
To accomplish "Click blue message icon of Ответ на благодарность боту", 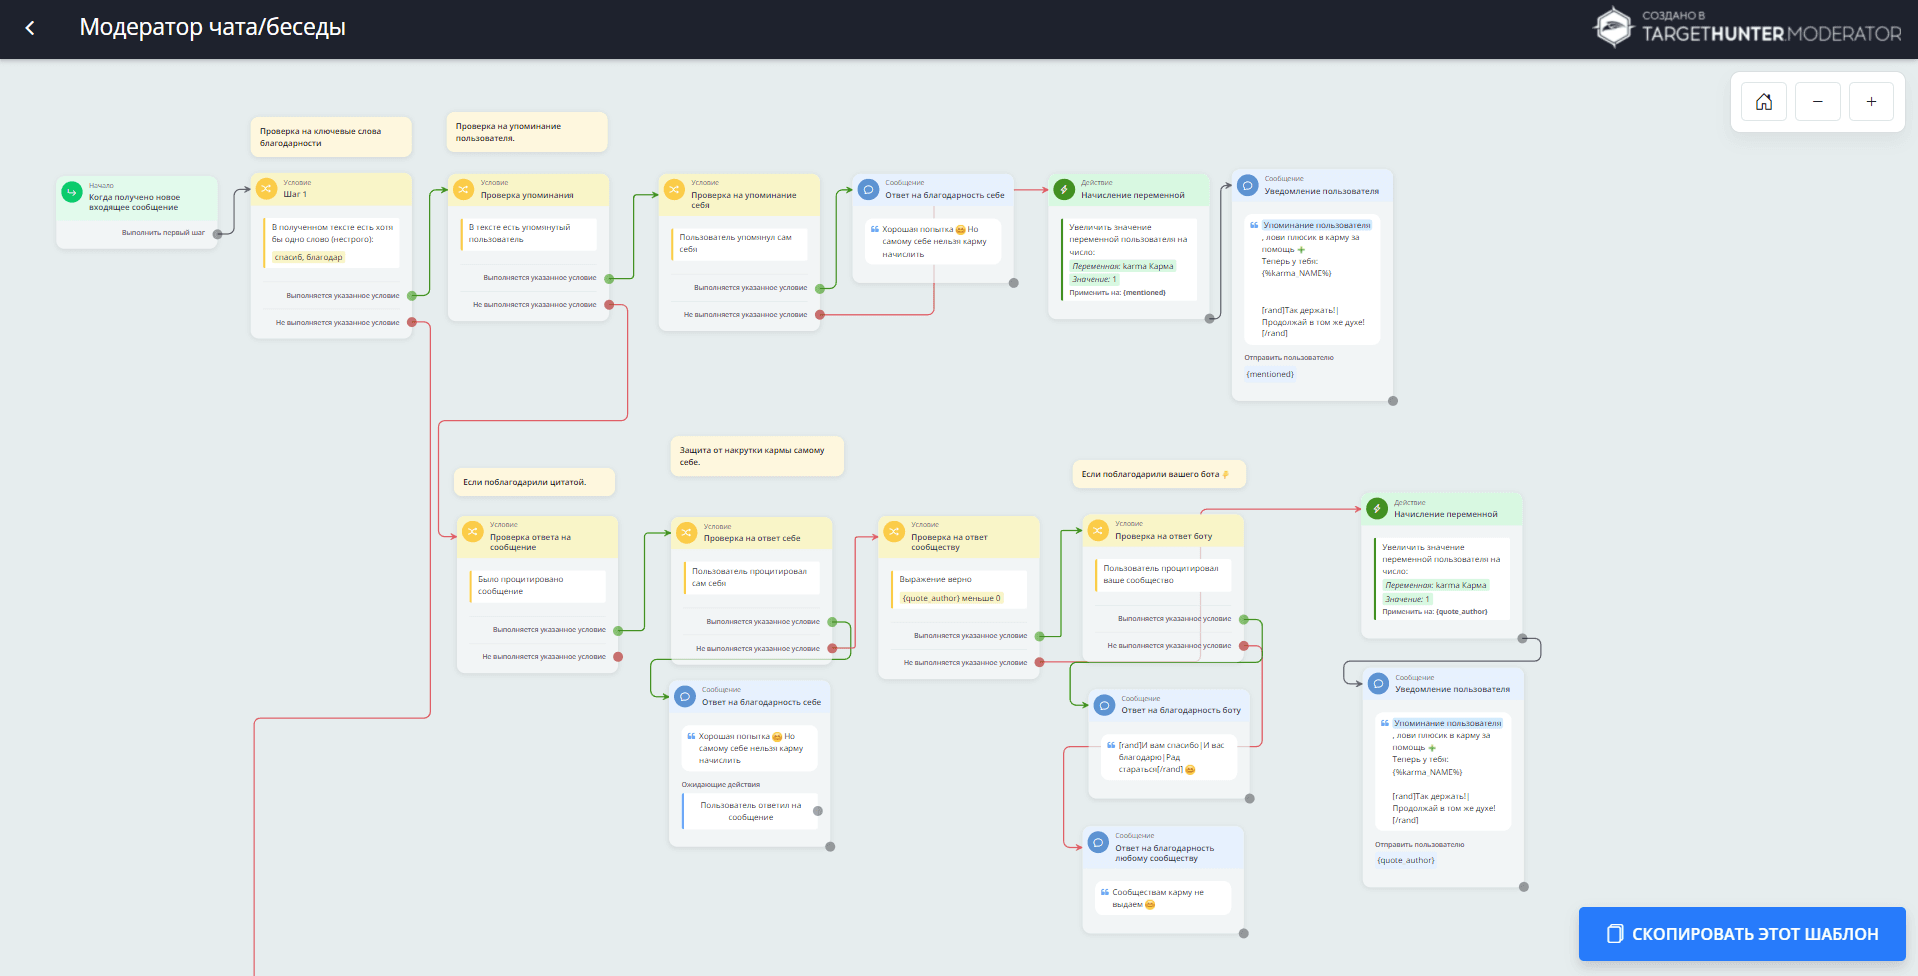I will pos(1104,705).
